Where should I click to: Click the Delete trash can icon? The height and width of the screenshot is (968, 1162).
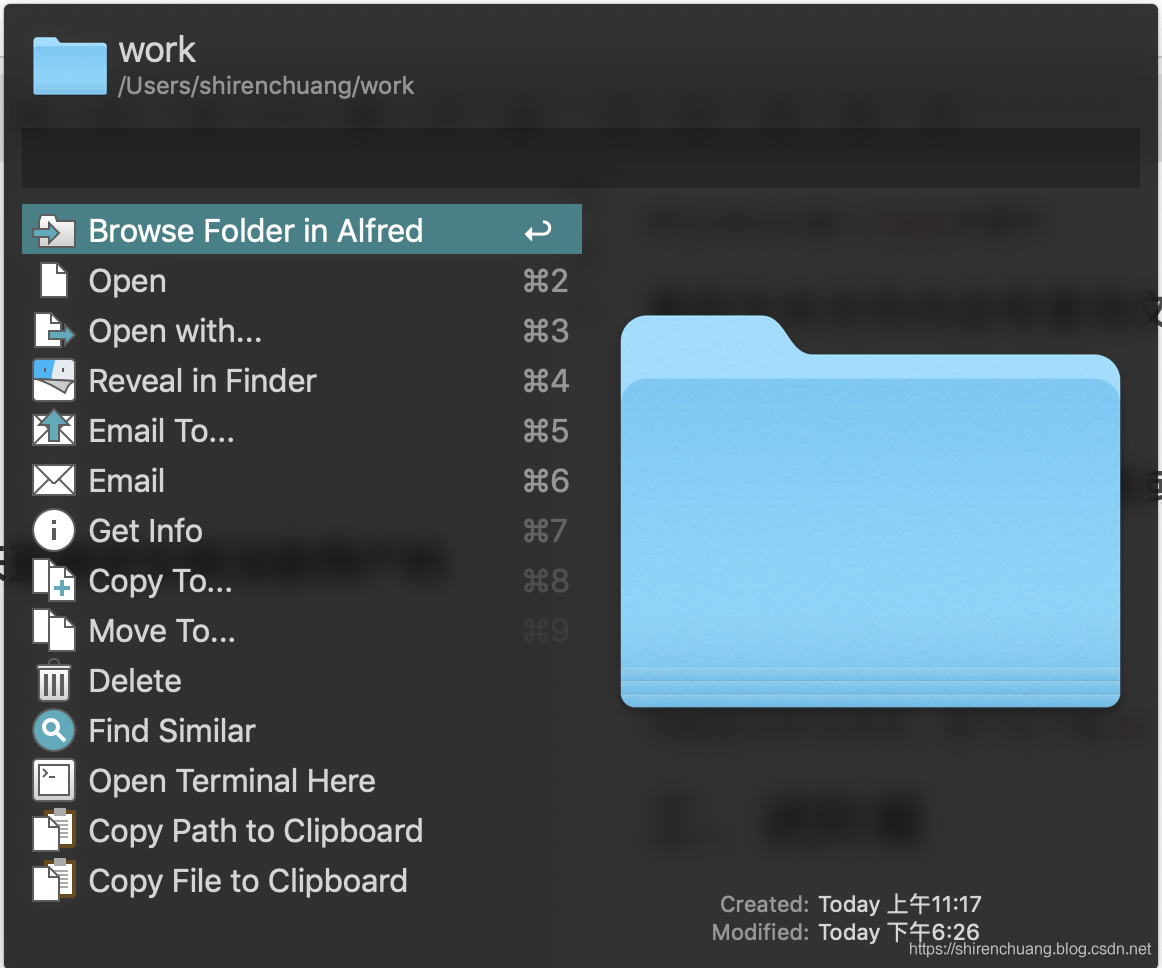pyautogui.click(x=54, y=680)
